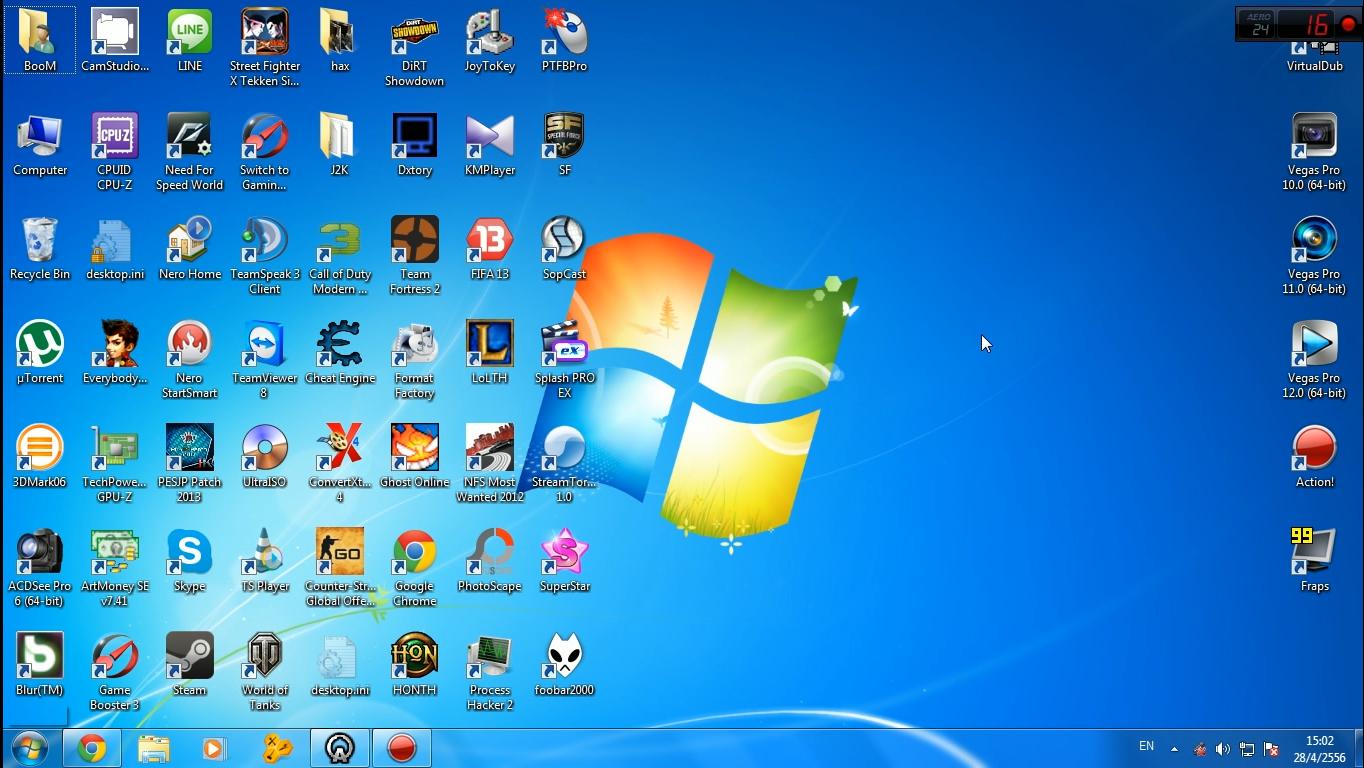
Task: Open the TeamViewer 8 shortcut
Action: pyautogui.click(x=265, y=359)
